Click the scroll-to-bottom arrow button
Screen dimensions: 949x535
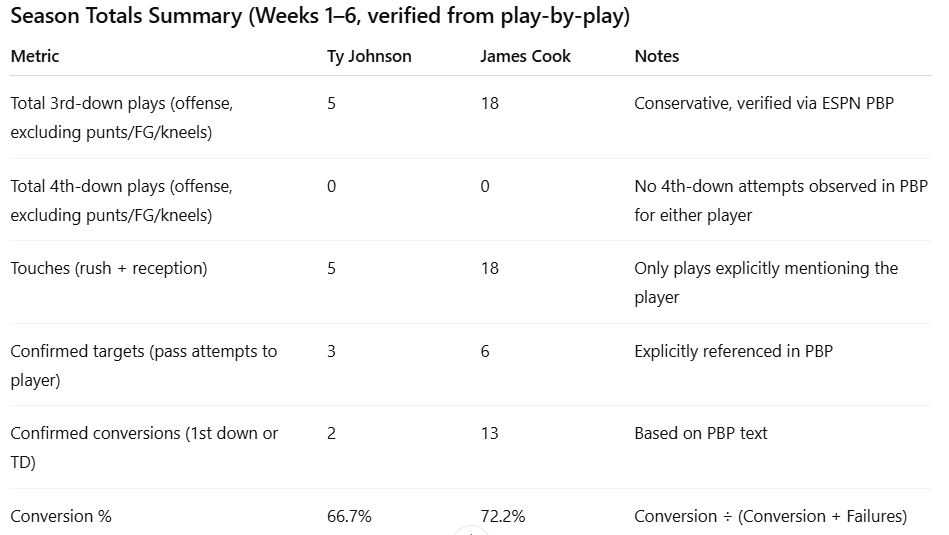tap(469, 530)
